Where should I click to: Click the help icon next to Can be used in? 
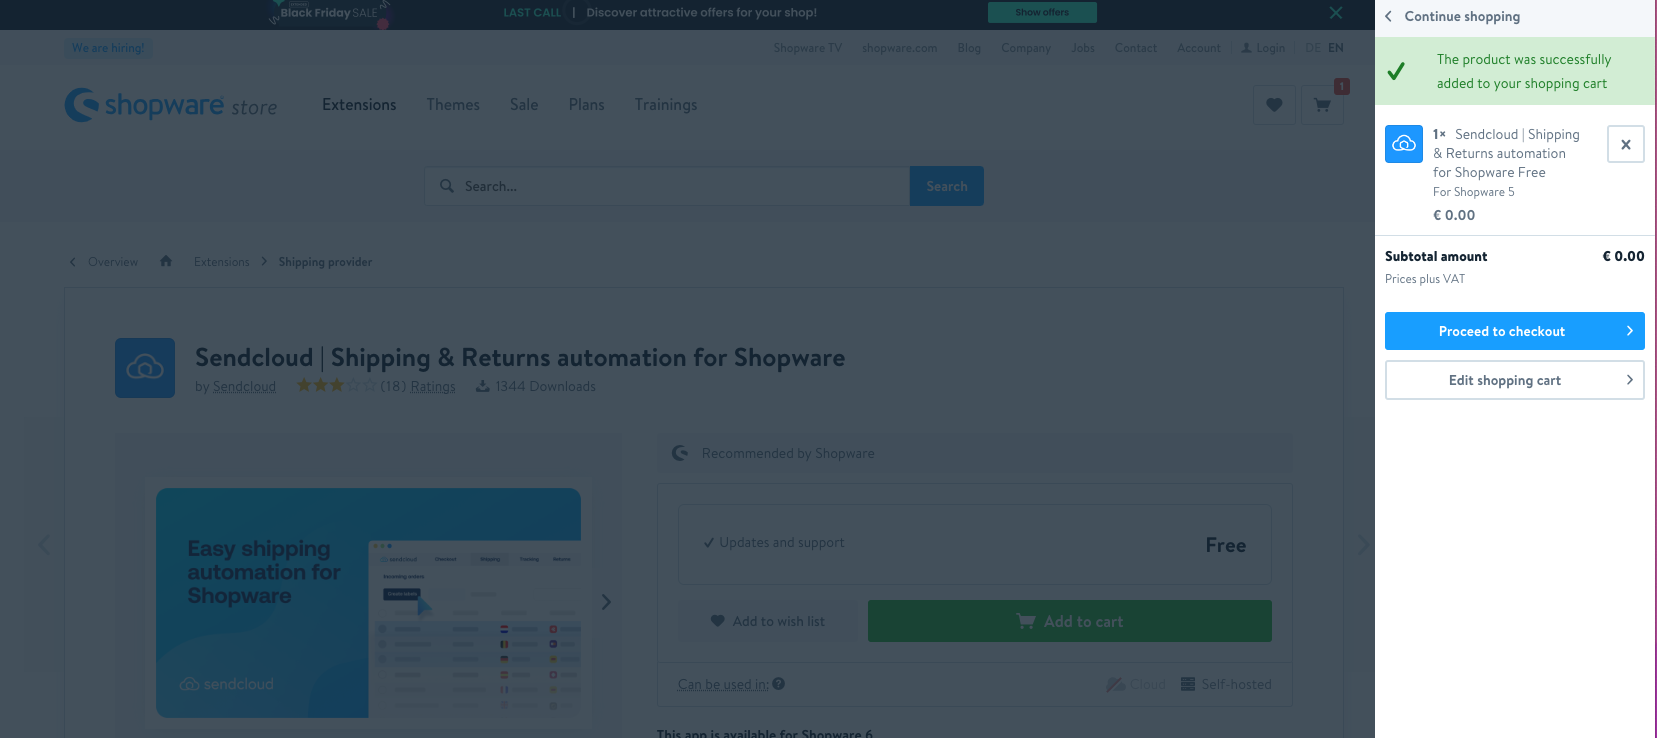pos(779,684)
